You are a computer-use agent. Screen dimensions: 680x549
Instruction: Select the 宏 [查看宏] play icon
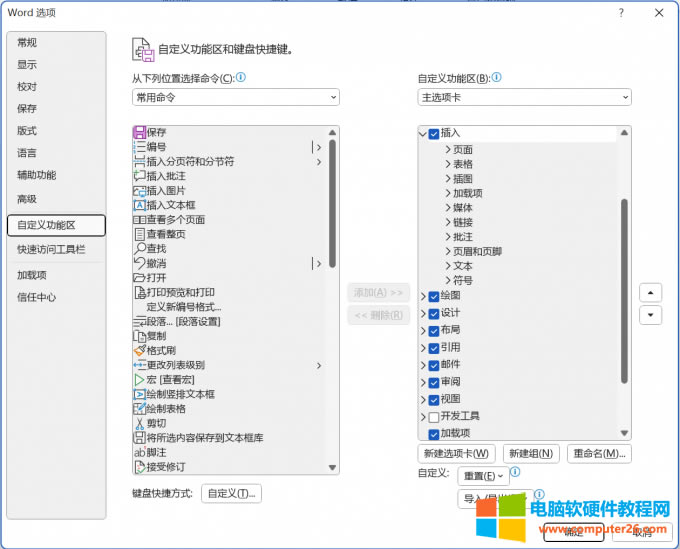(140, 380)
